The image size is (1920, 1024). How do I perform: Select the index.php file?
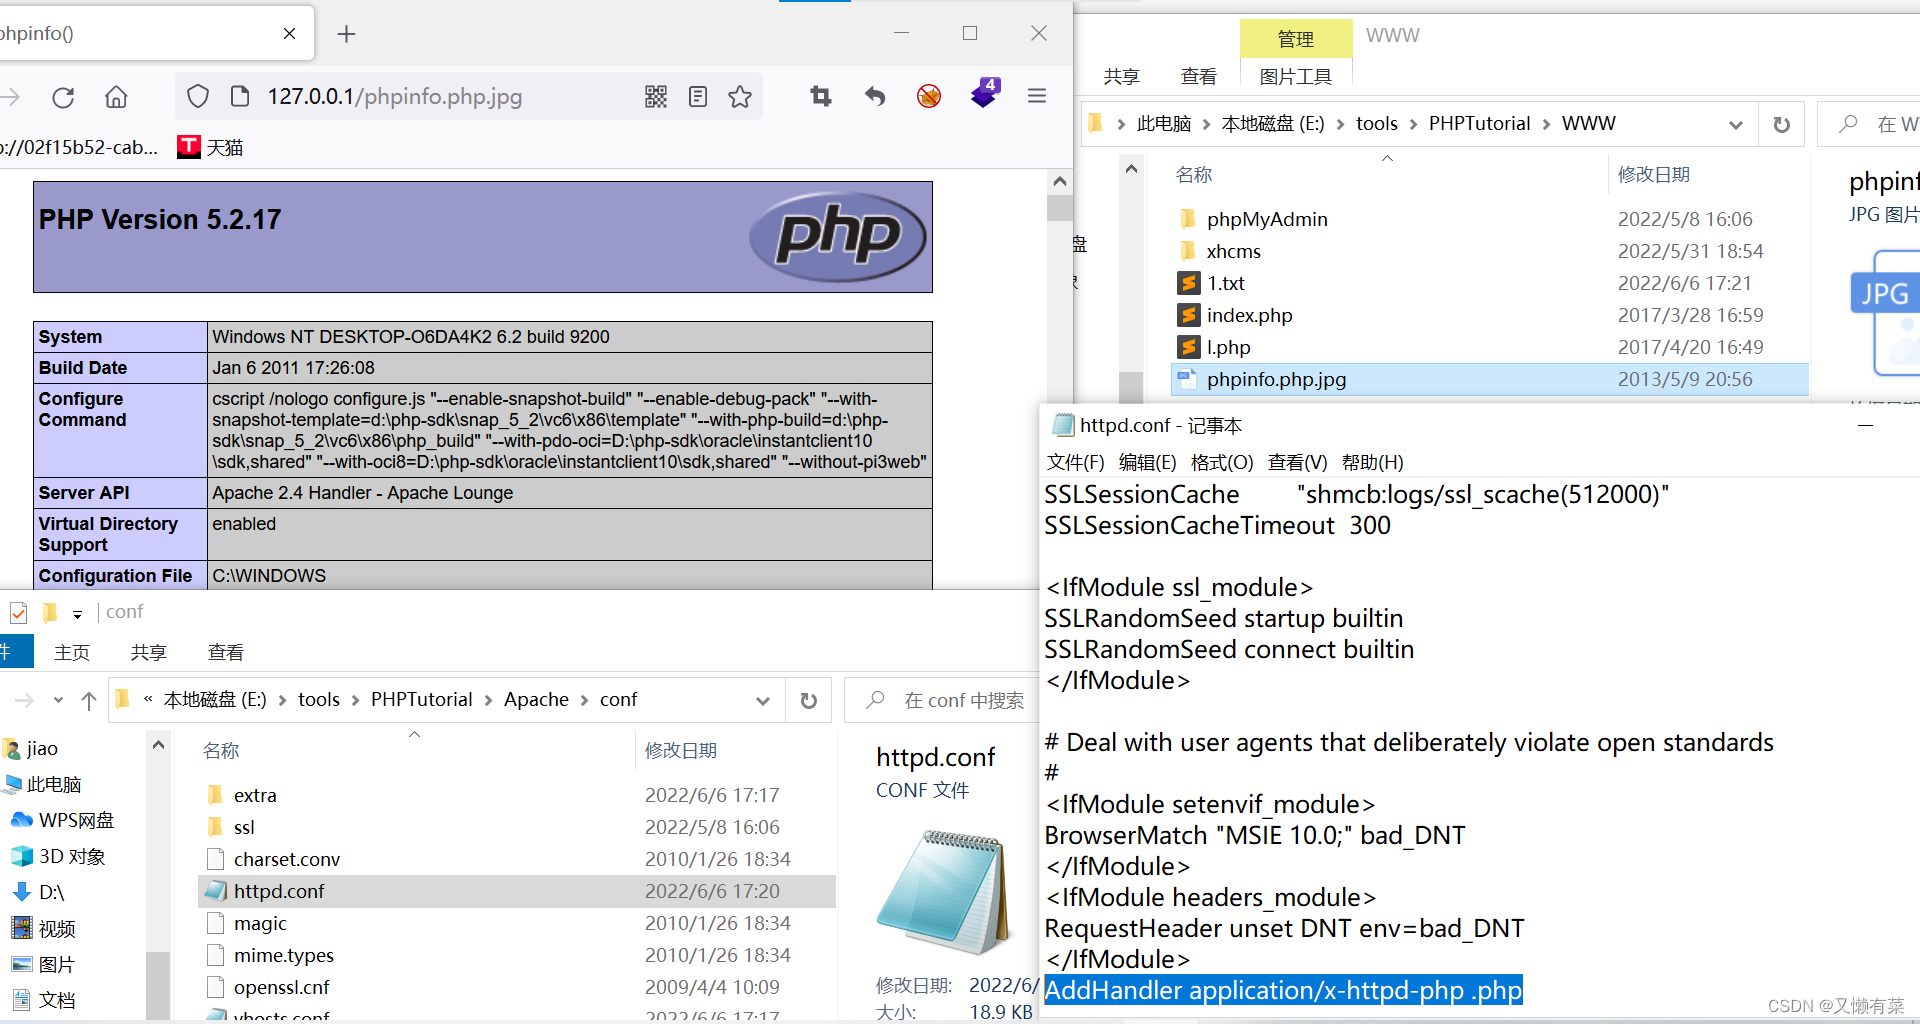pos(1249,315)
